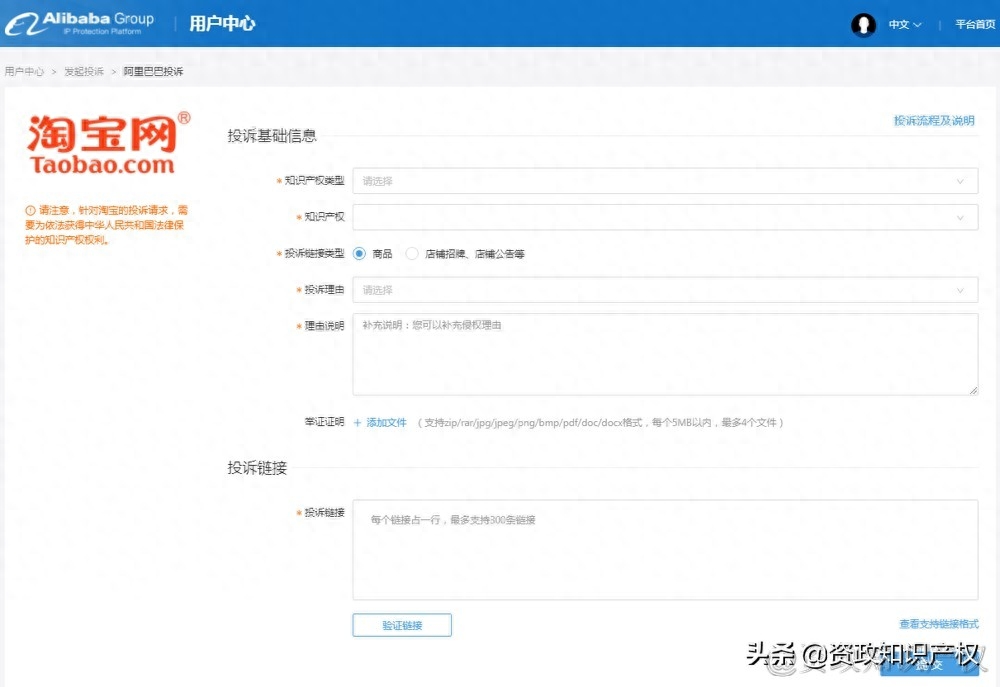The width and height of the screenshot is (1000, 687).
Task: Focus the 投诉链接 text area
Action: 665,550
